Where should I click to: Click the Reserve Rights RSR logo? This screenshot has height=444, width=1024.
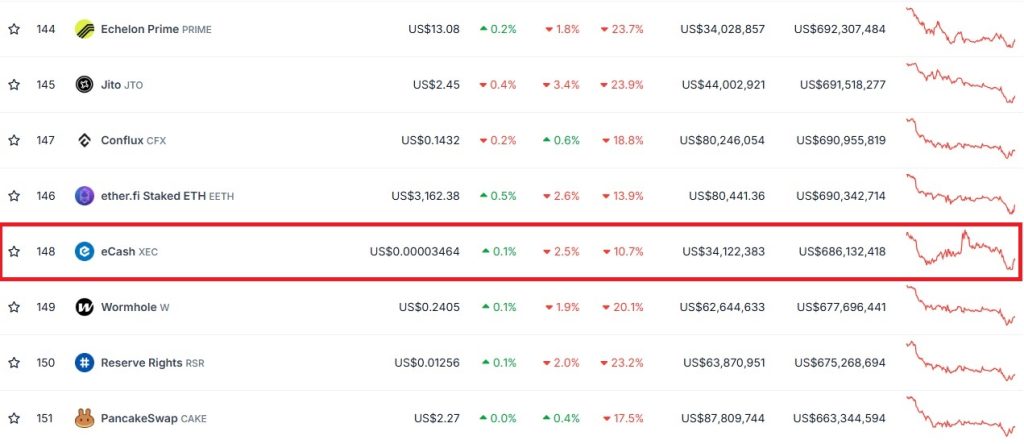[x=85, y=362]
